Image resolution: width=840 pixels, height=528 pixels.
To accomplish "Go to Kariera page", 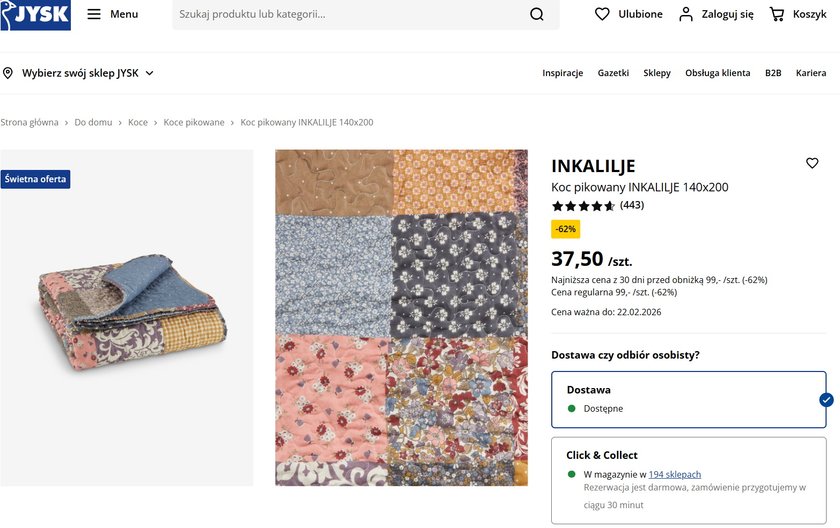I will coord(811,73).
